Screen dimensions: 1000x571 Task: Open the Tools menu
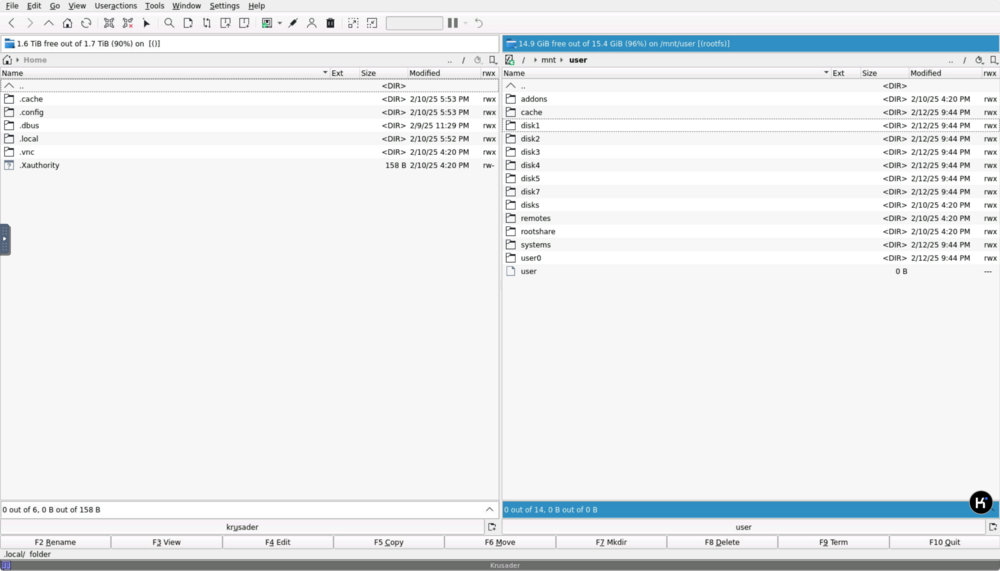point(154,6)
